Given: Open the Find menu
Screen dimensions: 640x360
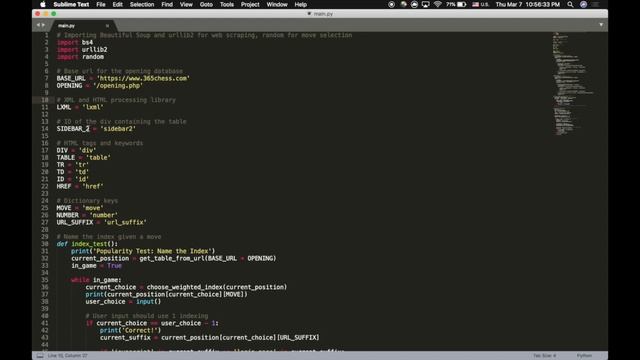Looking at the screenshot, I should (167, 4).
